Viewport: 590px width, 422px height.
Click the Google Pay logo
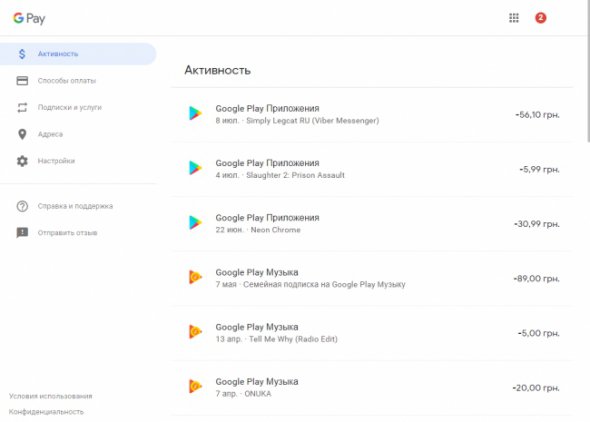29,18
